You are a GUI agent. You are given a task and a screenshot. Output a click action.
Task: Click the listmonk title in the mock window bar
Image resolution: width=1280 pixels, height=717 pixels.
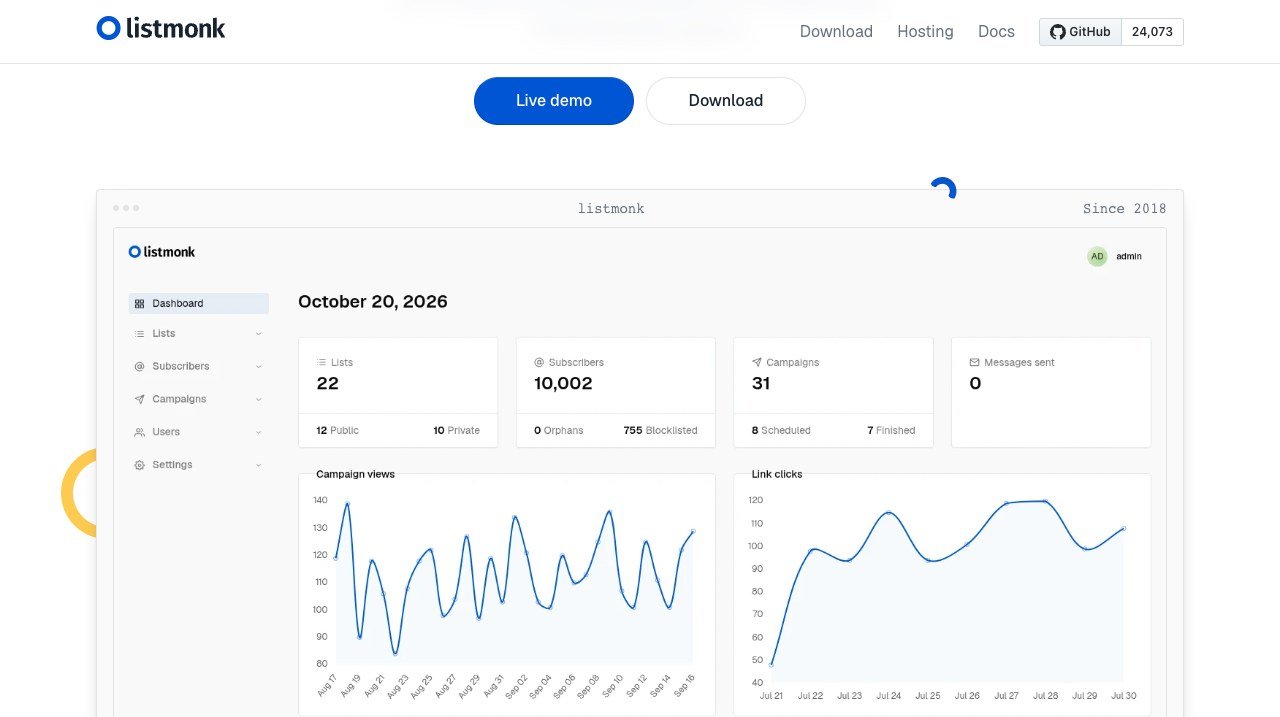(x=611, y=209)
